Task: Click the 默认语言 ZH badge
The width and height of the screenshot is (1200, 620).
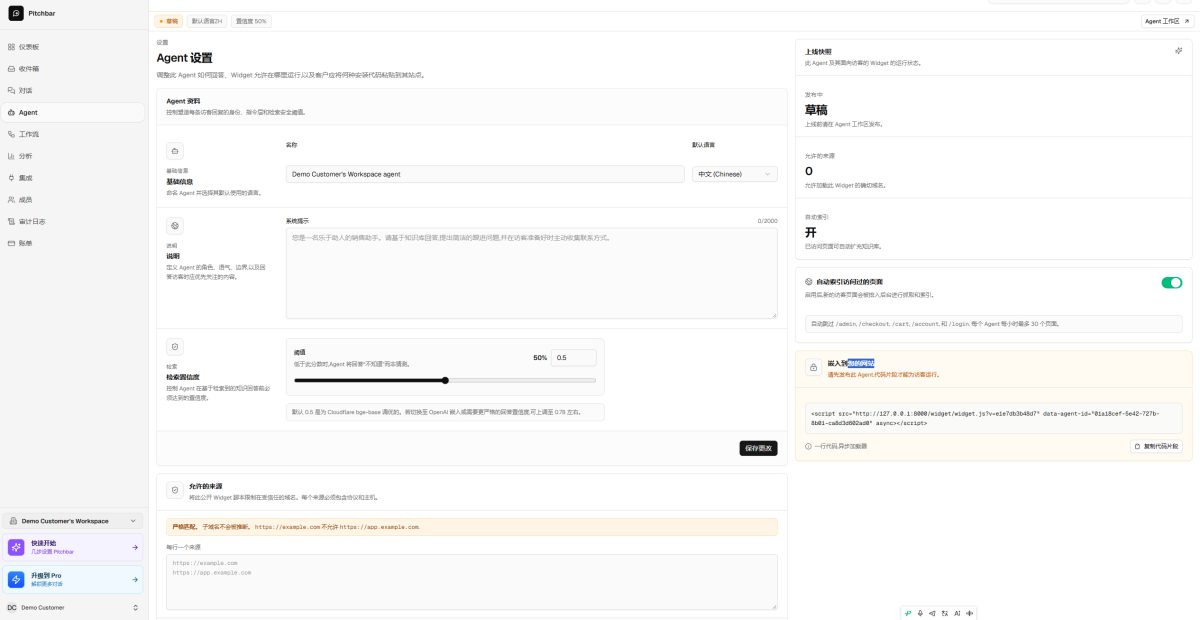Action: (x=207, y=21)
